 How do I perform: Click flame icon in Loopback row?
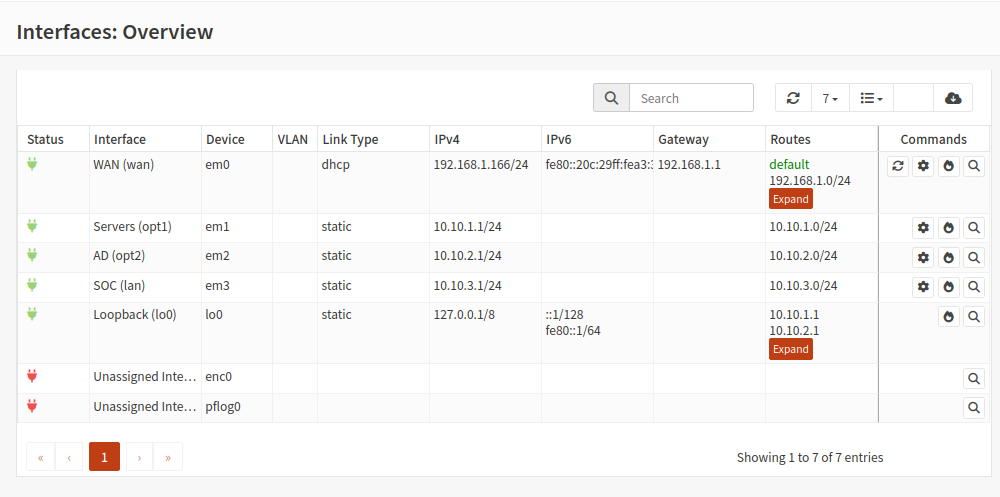(x=949, y=317)
